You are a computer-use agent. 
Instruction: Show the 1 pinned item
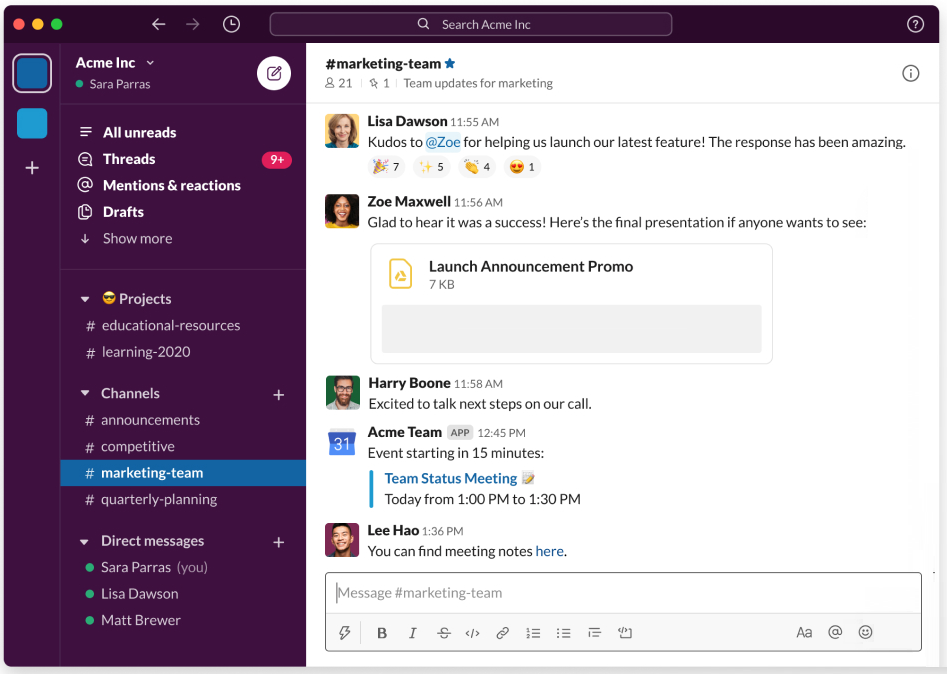click(380, 83)
